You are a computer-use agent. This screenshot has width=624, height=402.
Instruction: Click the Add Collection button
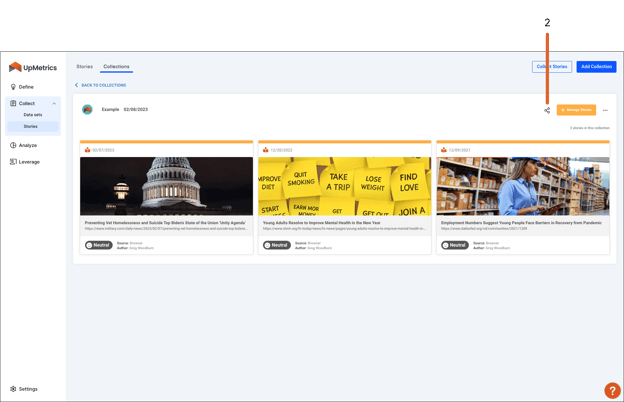tap(596, 66)
